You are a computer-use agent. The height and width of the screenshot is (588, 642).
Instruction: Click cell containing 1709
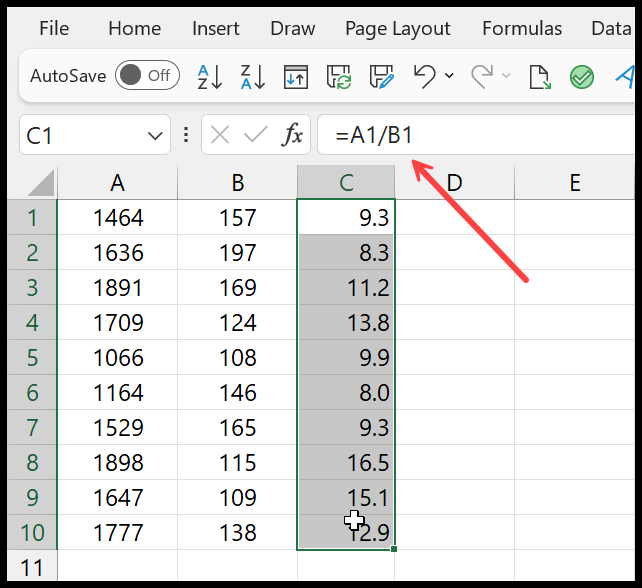(x=118, y=322)
